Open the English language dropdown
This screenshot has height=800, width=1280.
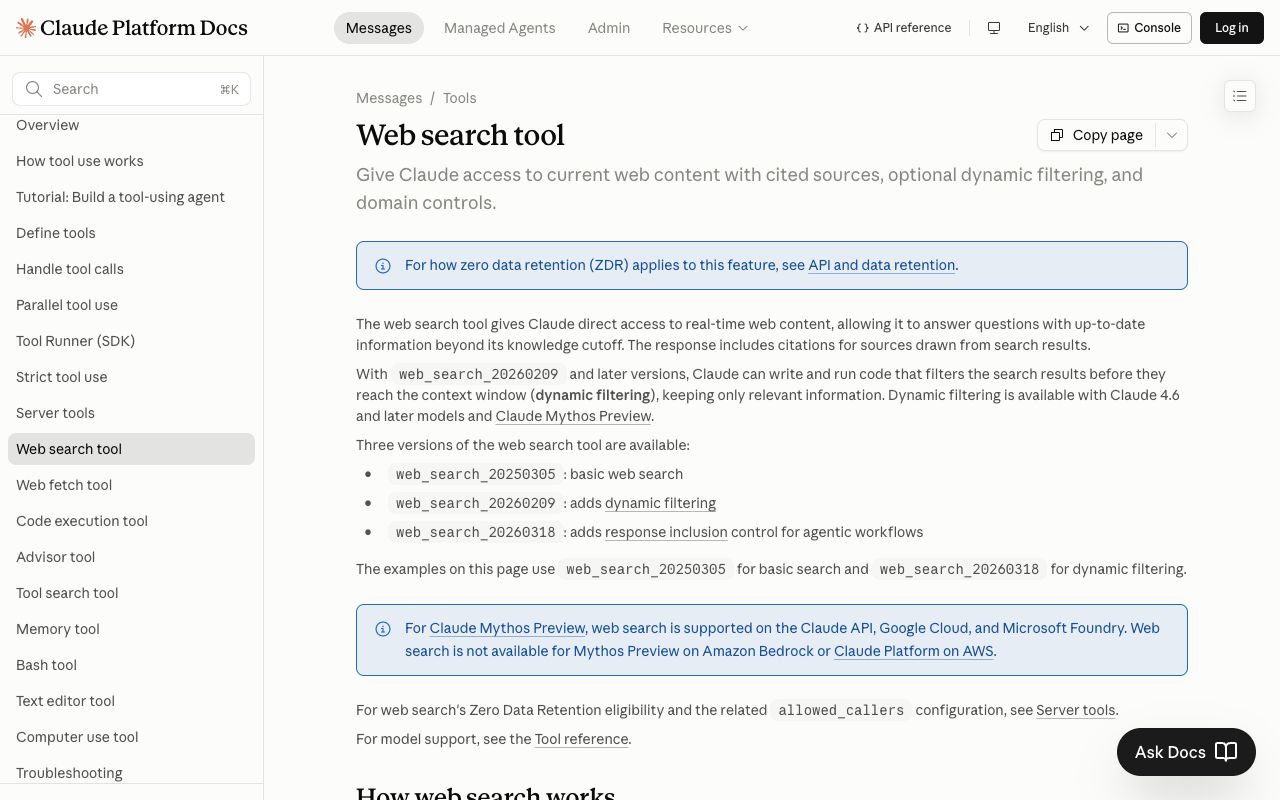(x=1058, y=28)
